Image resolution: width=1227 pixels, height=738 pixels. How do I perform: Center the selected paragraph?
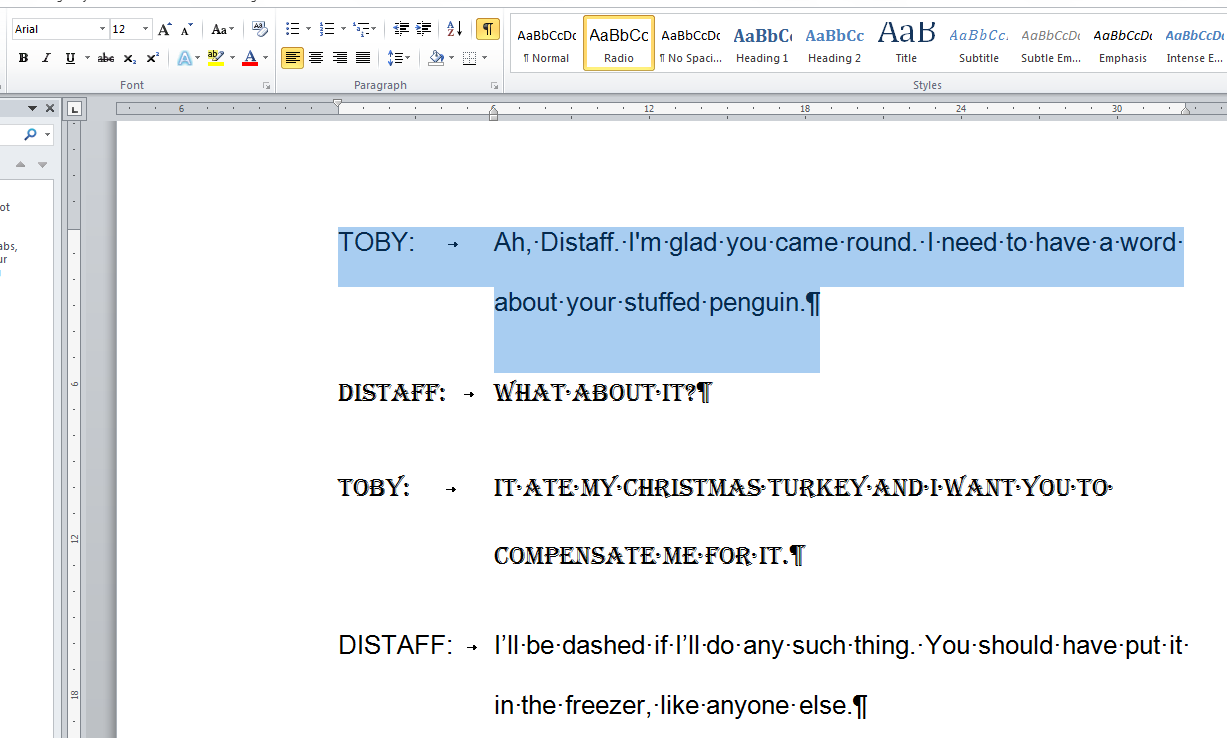315,57
